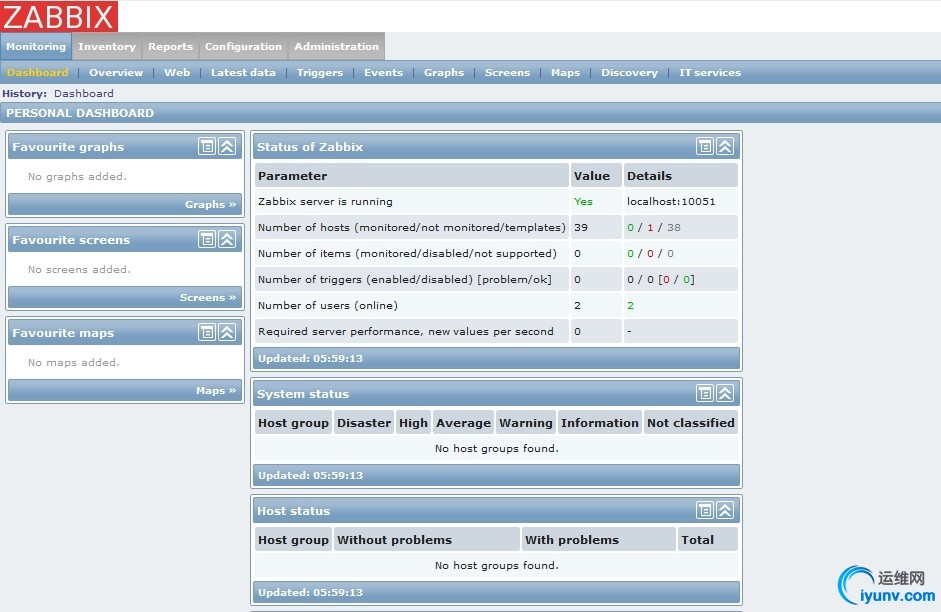
Task: Open IT services page
Action: (710, 73)
